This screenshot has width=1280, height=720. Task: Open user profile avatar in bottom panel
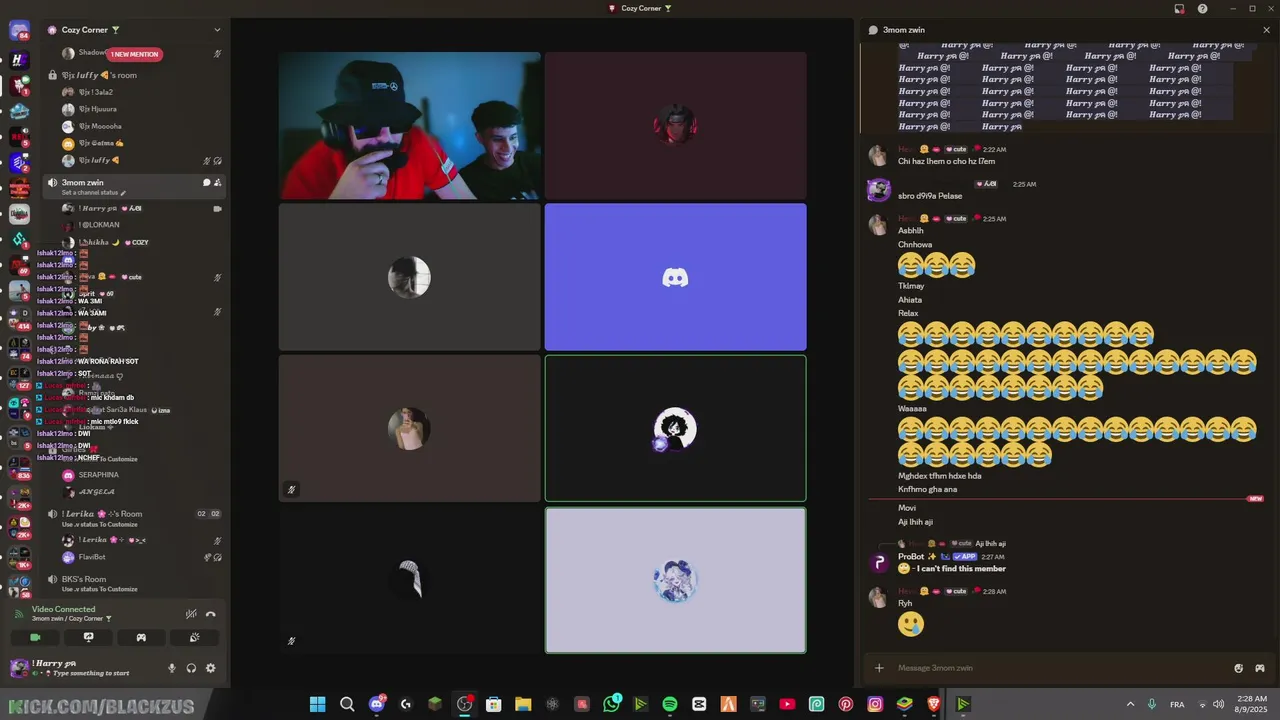[19, 668]
